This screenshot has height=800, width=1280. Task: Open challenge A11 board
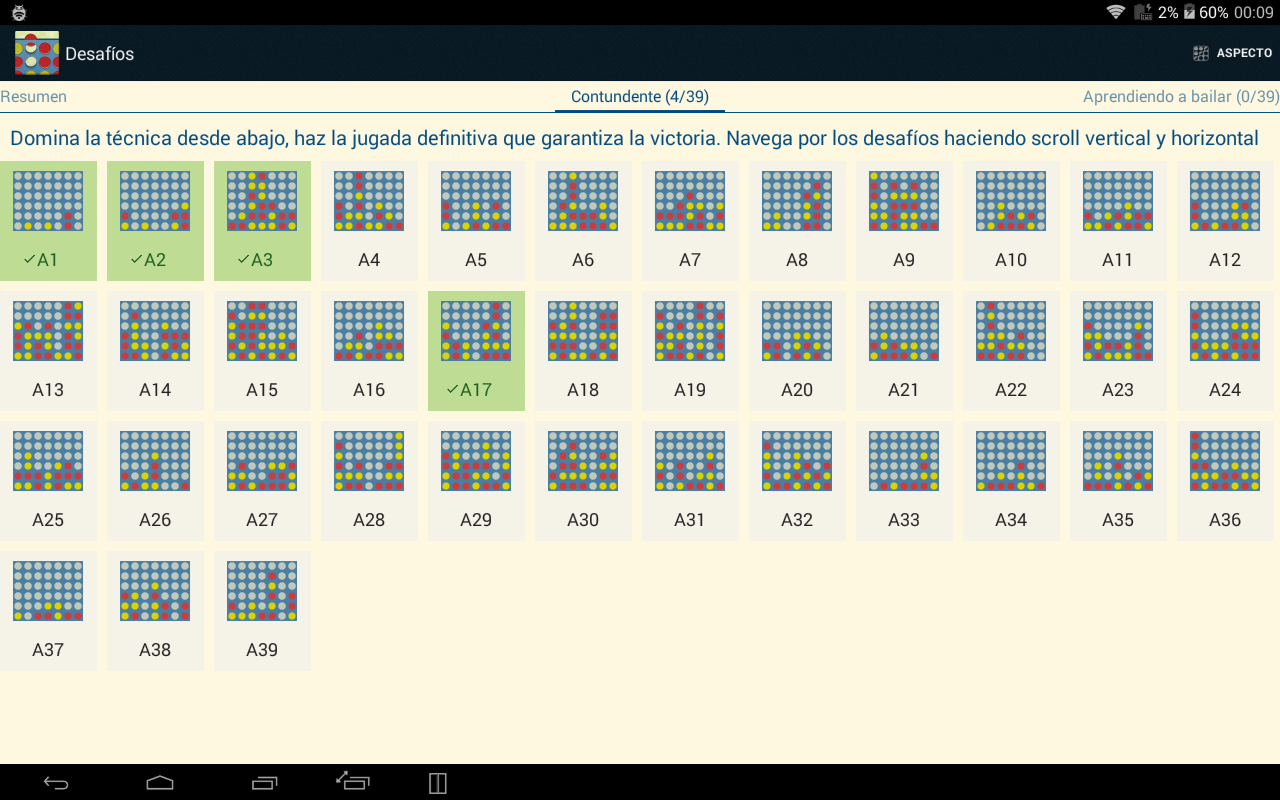(x=1118, y=221)
